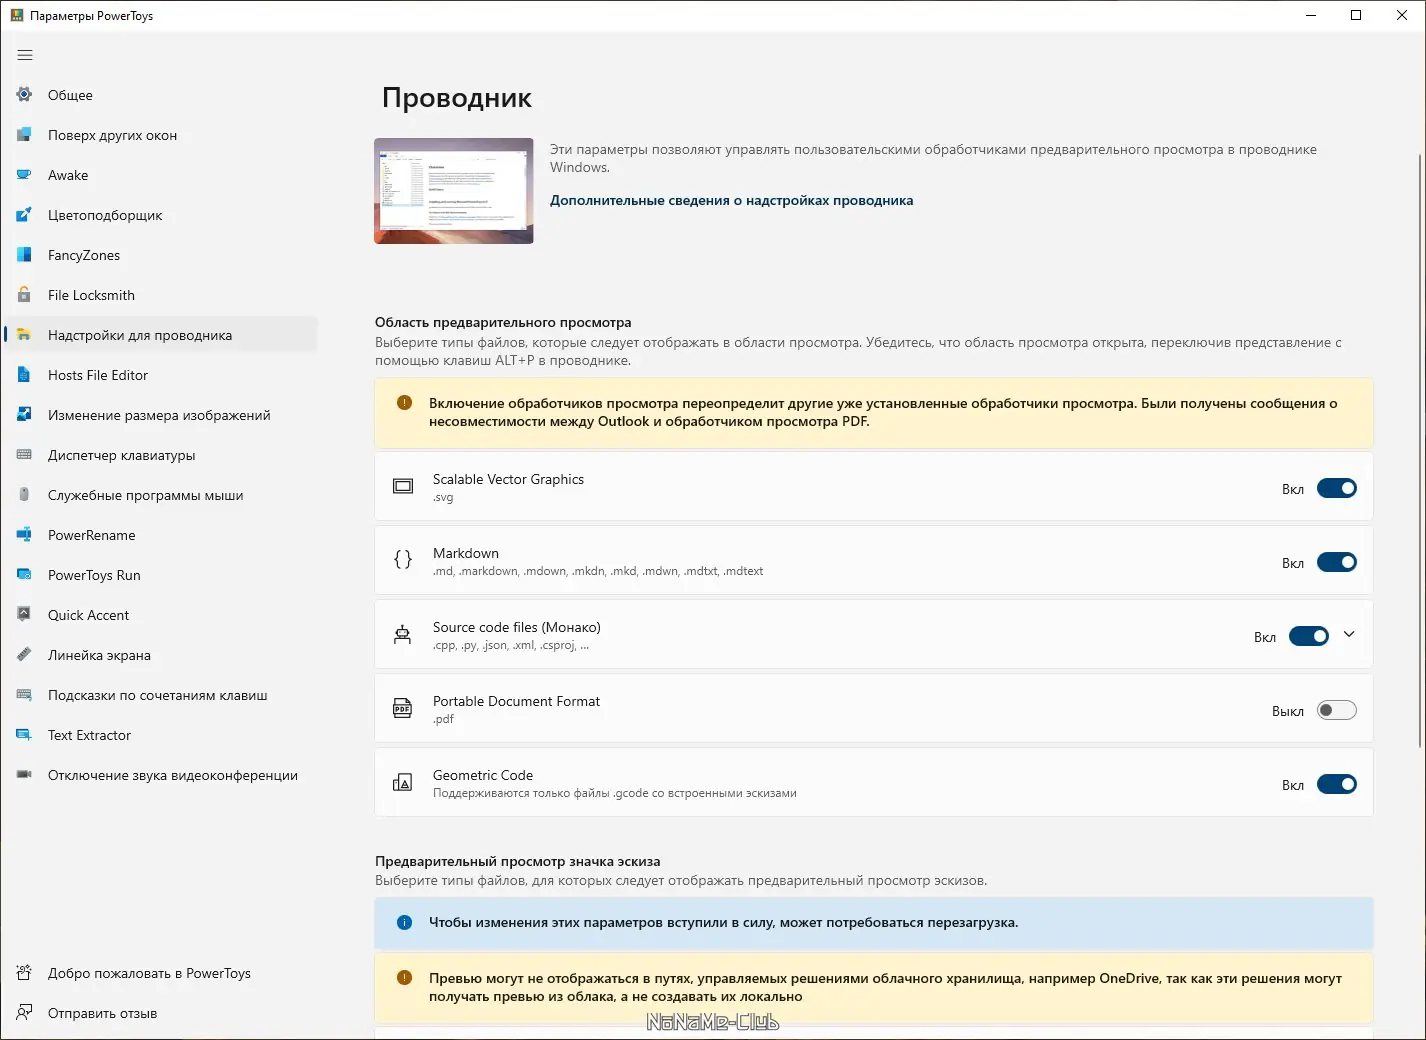Open the hamburger navigation menu
Image resolution: width=1426 pixels, height=1040 pixels.
(25, 55)
